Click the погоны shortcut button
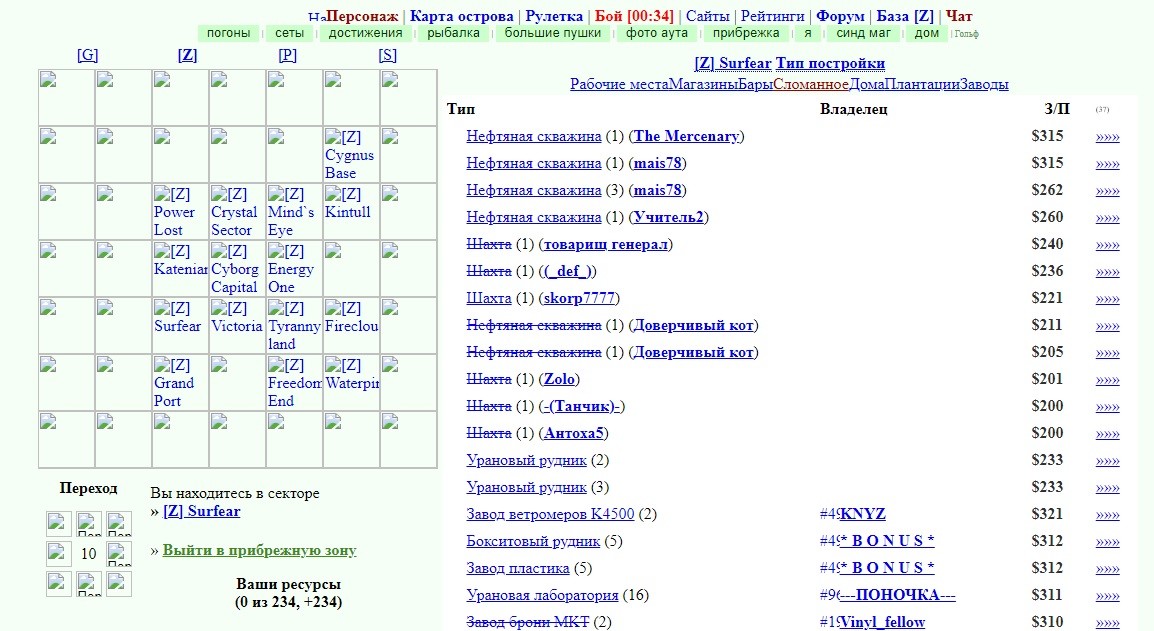1154x631 pixels. coord(229,33)
